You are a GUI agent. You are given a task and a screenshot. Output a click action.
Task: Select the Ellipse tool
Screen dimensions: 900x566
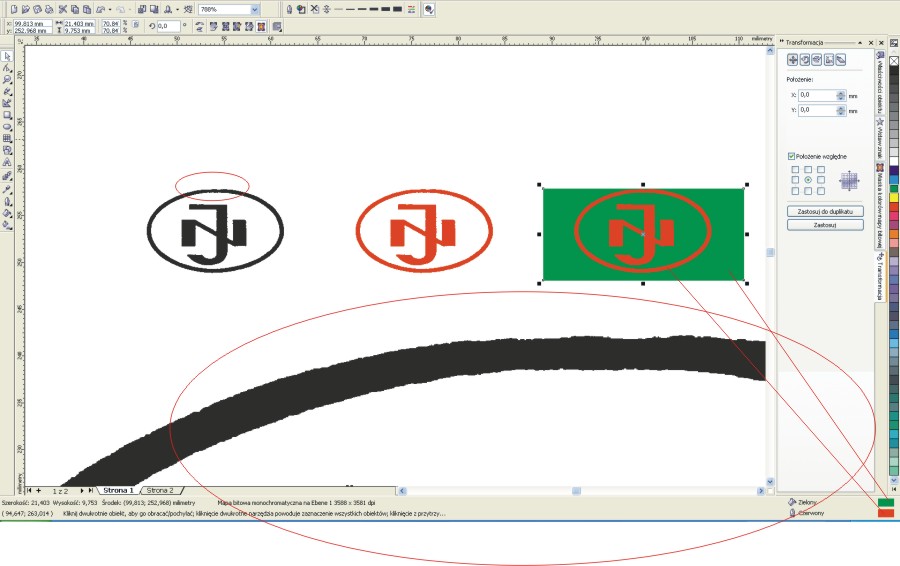(7, 127)
